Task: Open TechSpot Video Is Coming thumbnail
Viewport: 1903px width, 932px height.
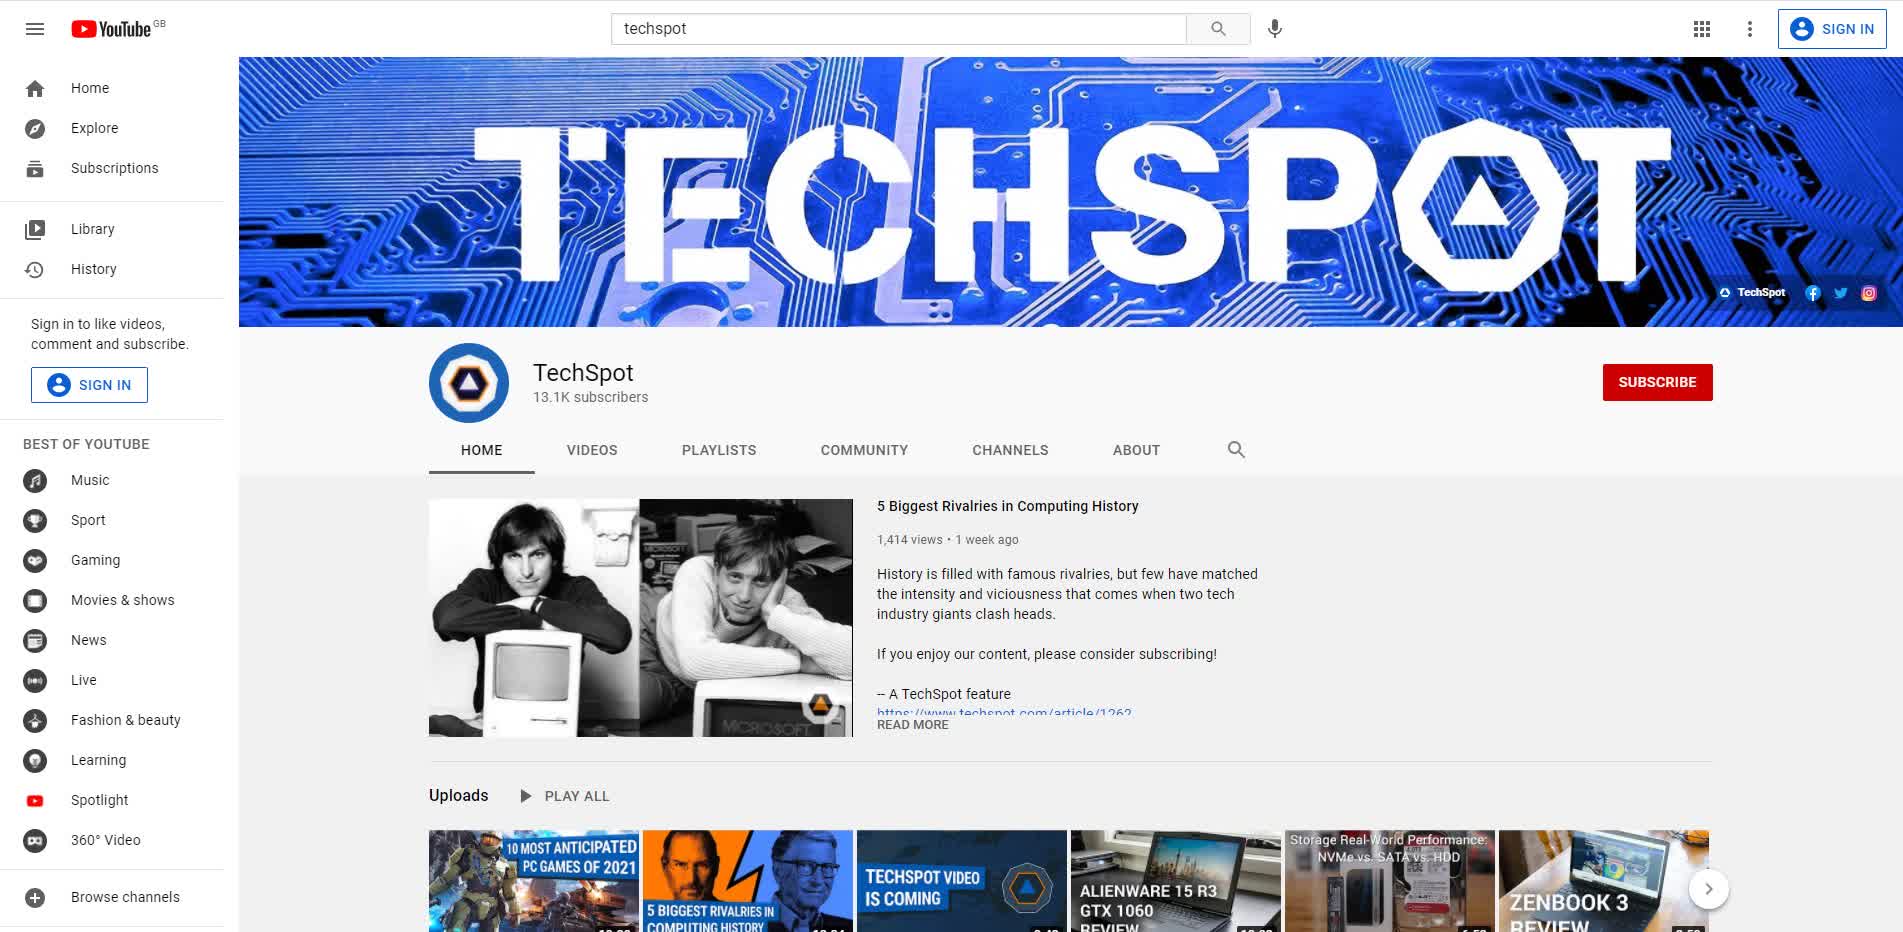Action: (962, 881)
